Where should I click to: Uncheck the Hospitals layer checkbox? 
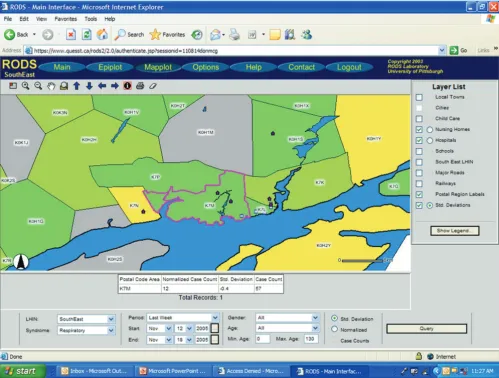point(419,140)
